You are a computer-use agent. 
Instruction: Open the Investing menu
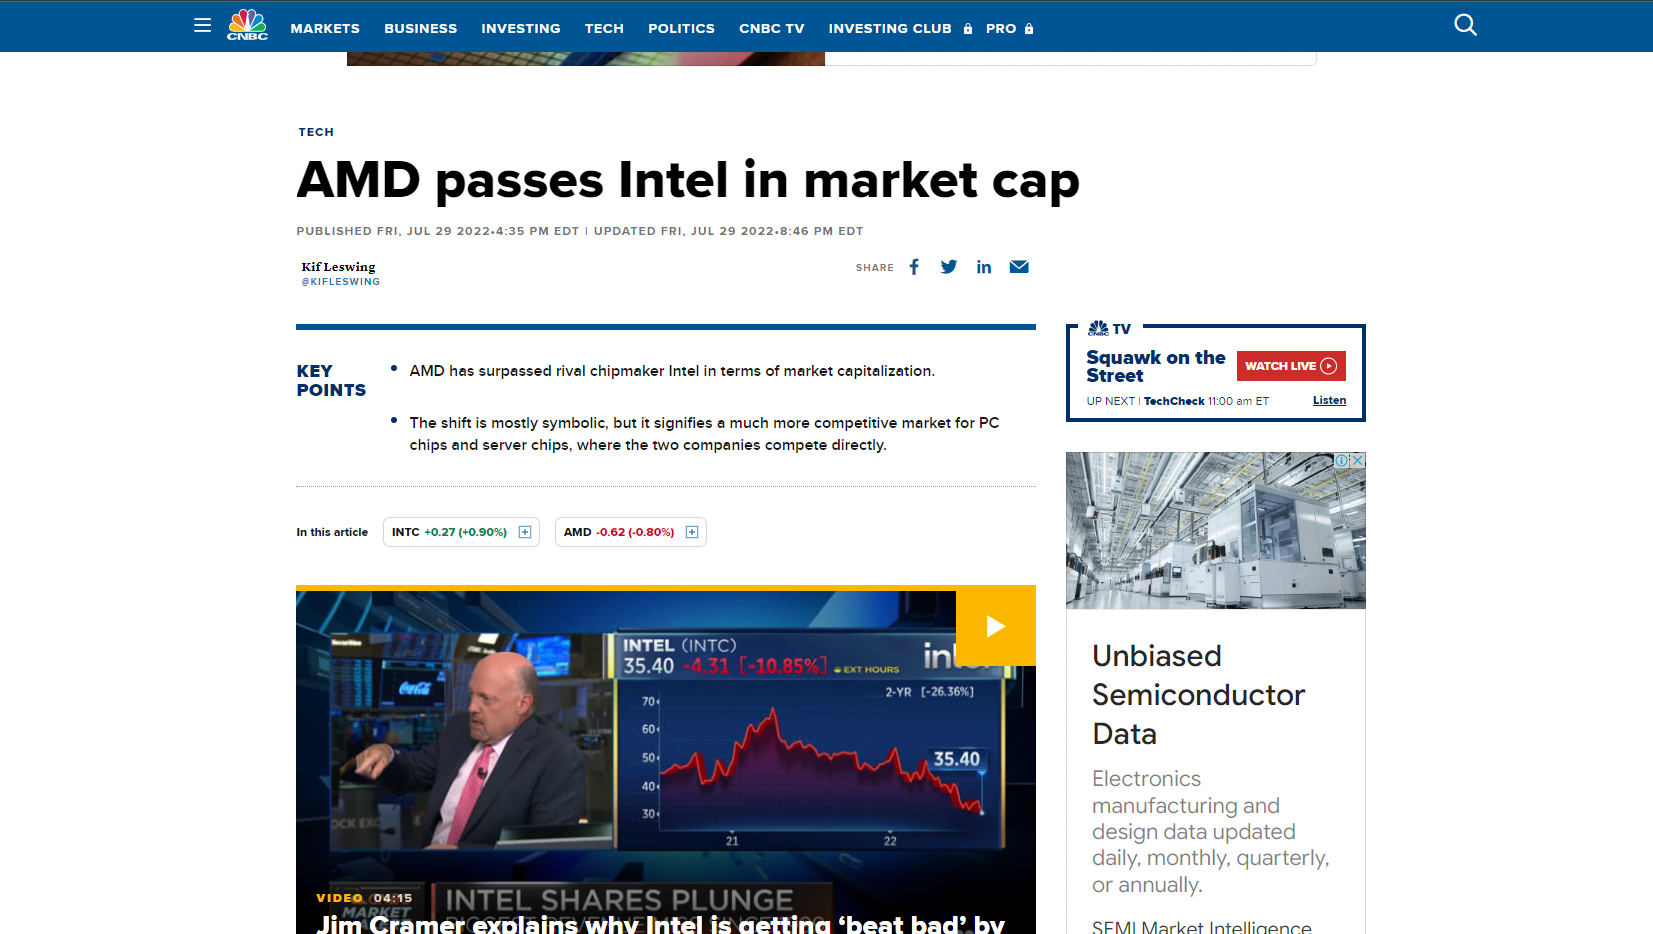(x=521, y=29)
